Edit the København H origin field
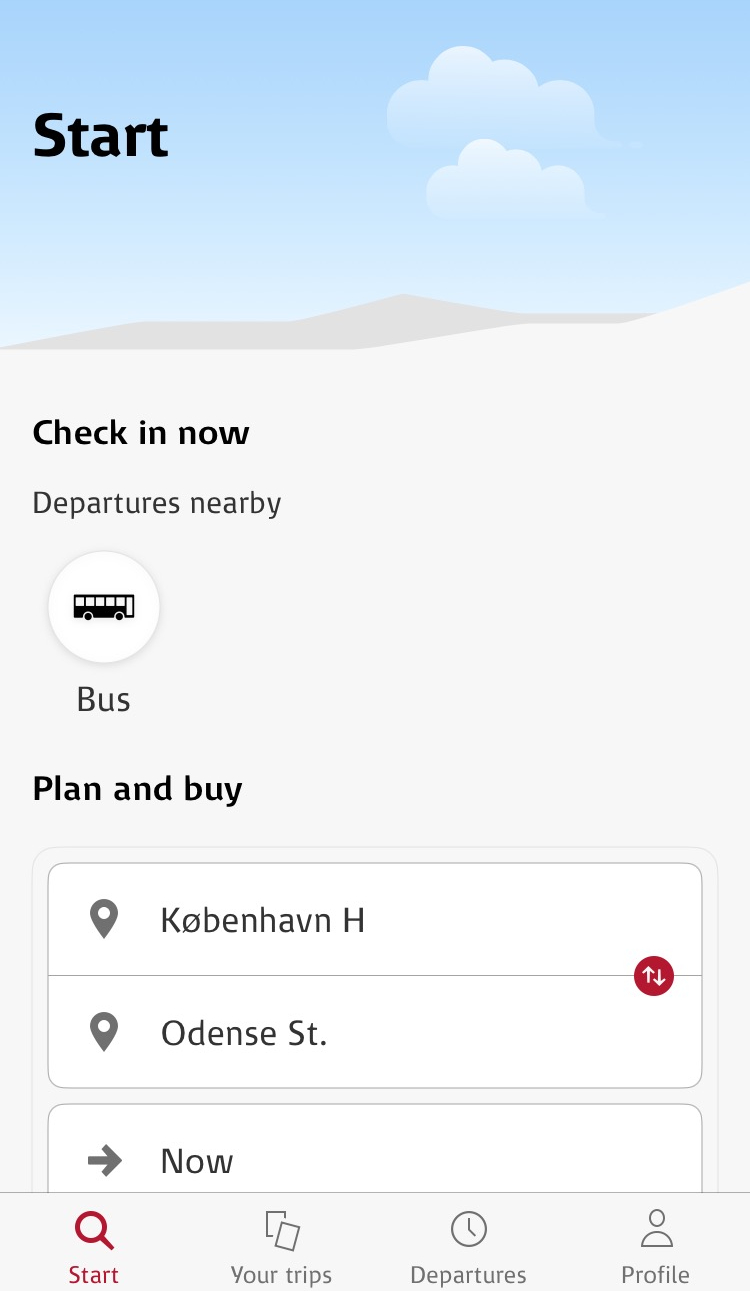 click(375, 919)
